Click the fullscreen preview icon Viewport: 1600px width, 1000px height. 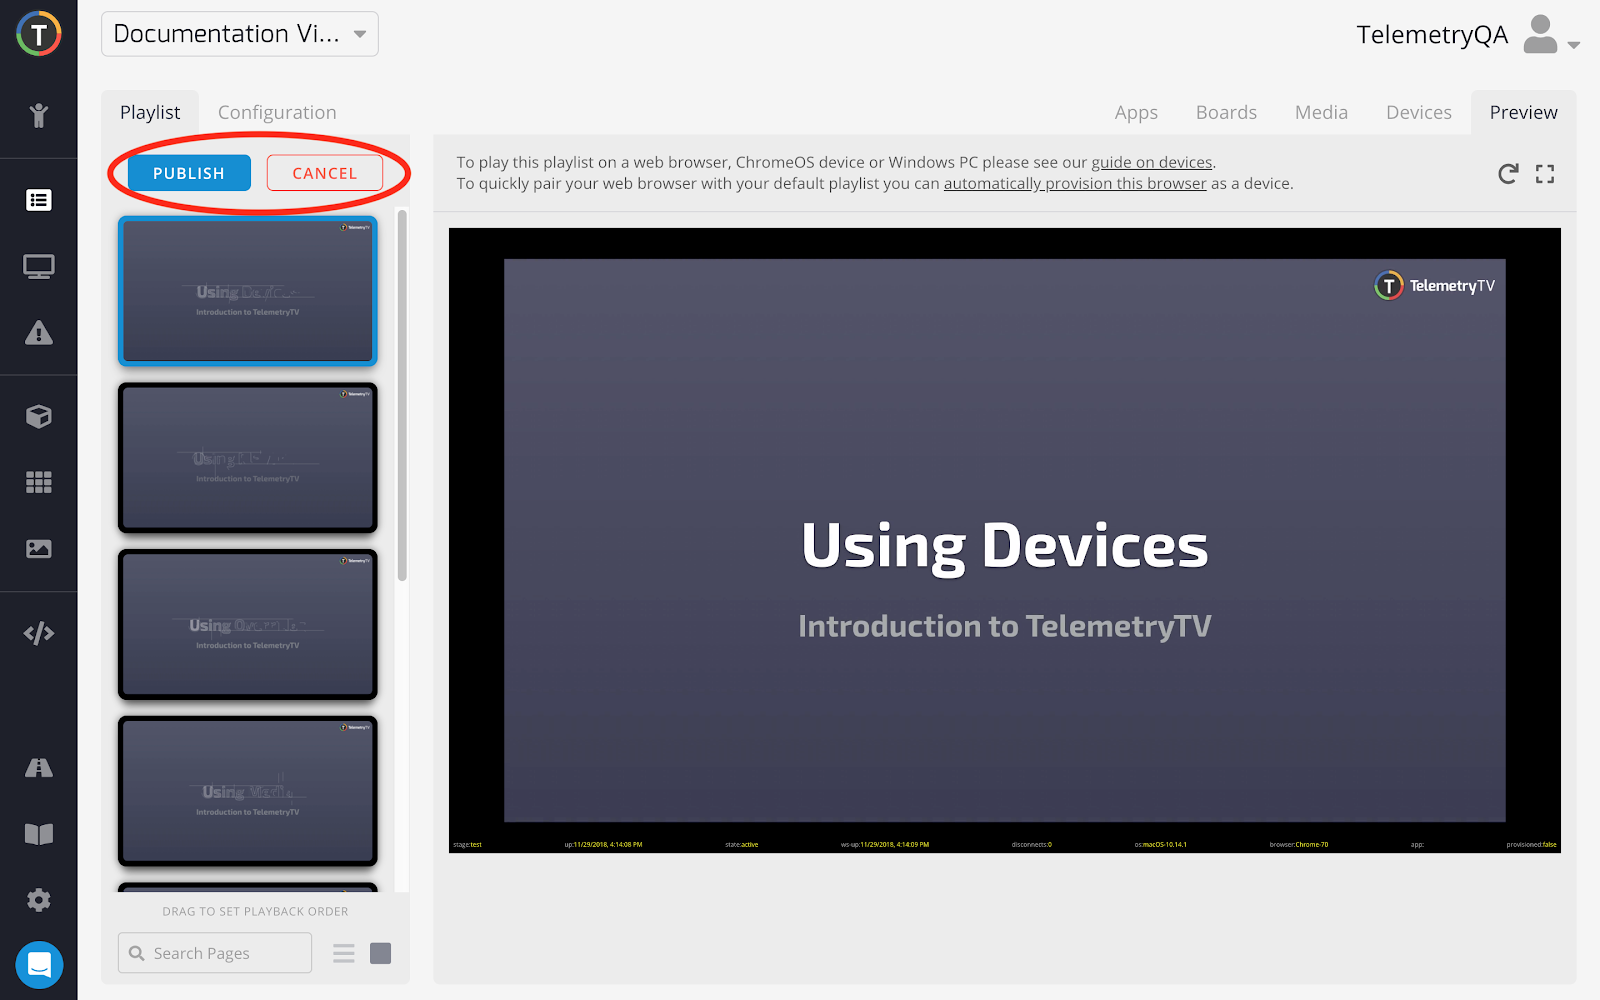pyautogui.click(x=1545, y=174)
